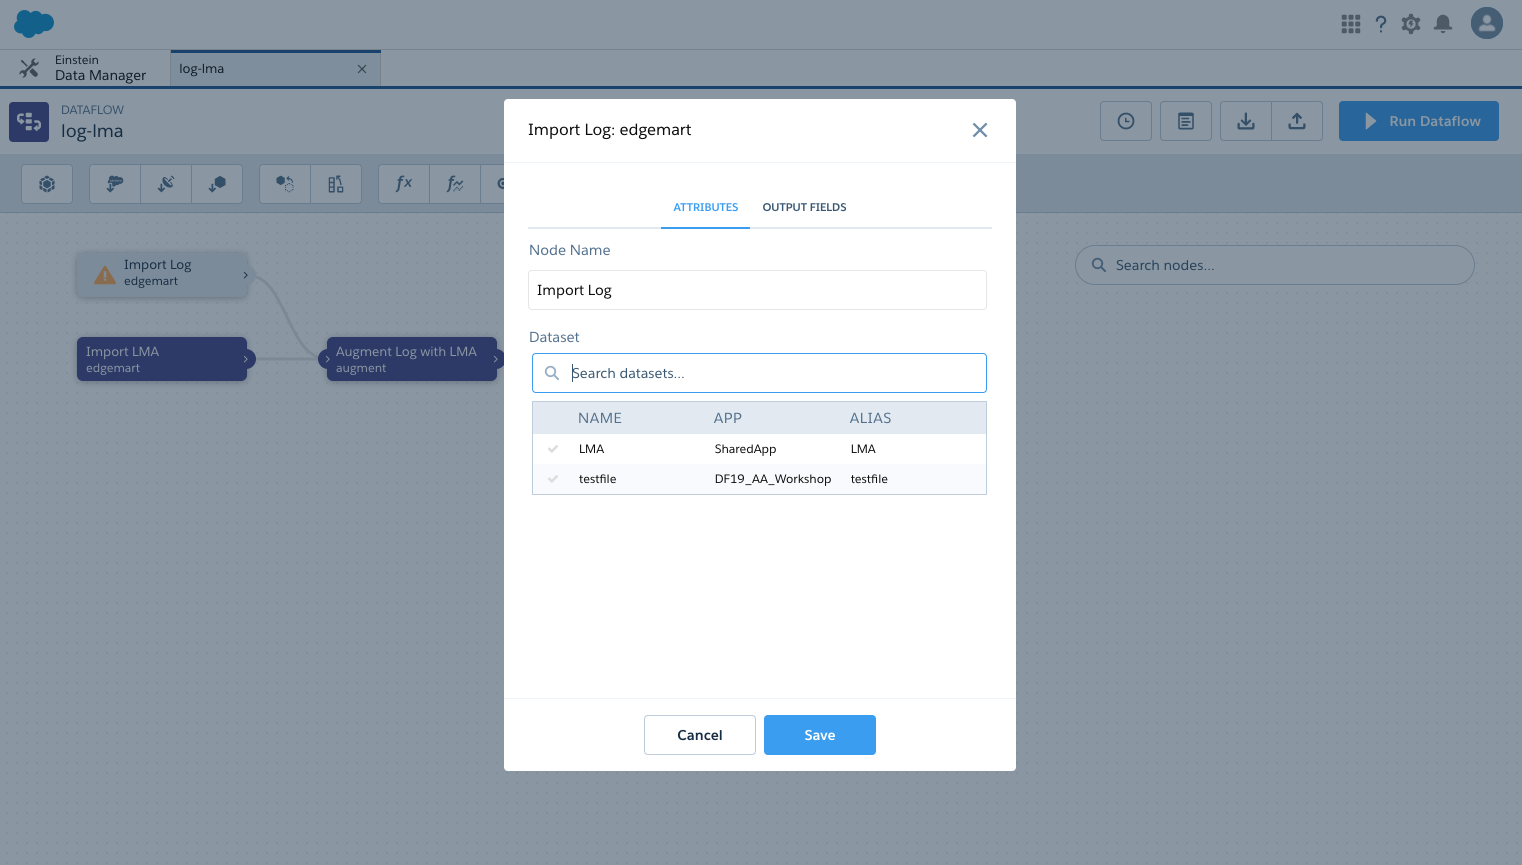This screenshot has height=865, width=1522.
Task: Check the LMA dataset row checkmark
Action: 553,449
